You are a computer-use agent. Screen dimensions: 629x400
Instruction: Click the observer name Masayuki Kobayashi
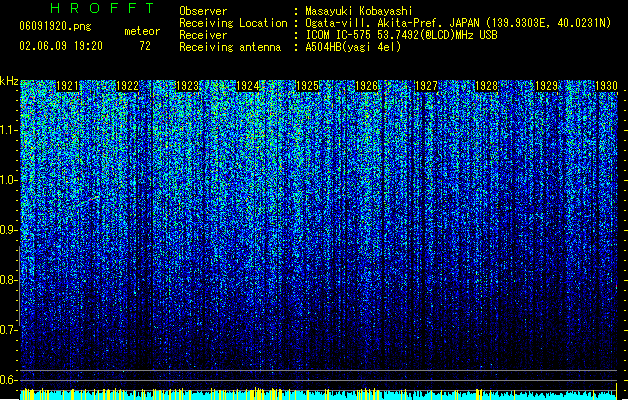pyautogui.click(x=359, y=11)
